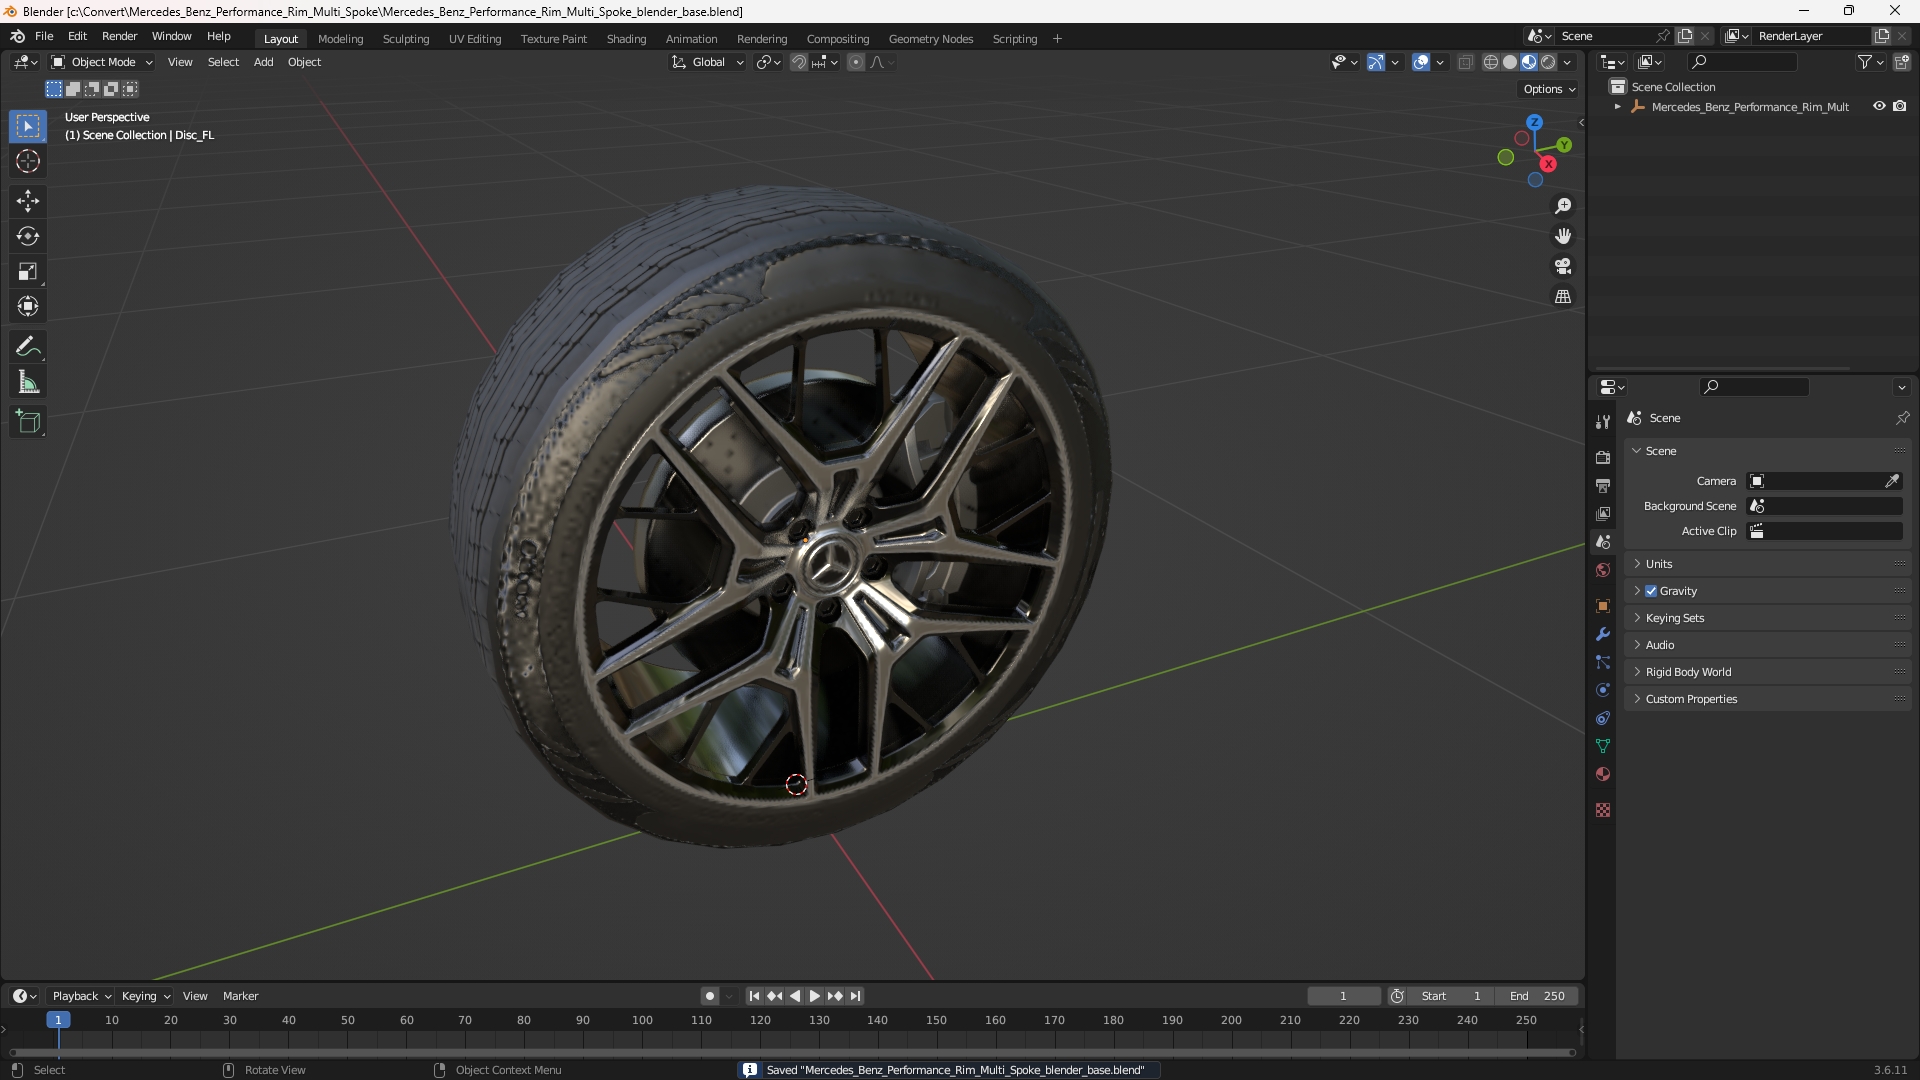Open the Object Data properties tab
Image resolution: width=1920 pixels, height=1080 pixels.
1603,746
